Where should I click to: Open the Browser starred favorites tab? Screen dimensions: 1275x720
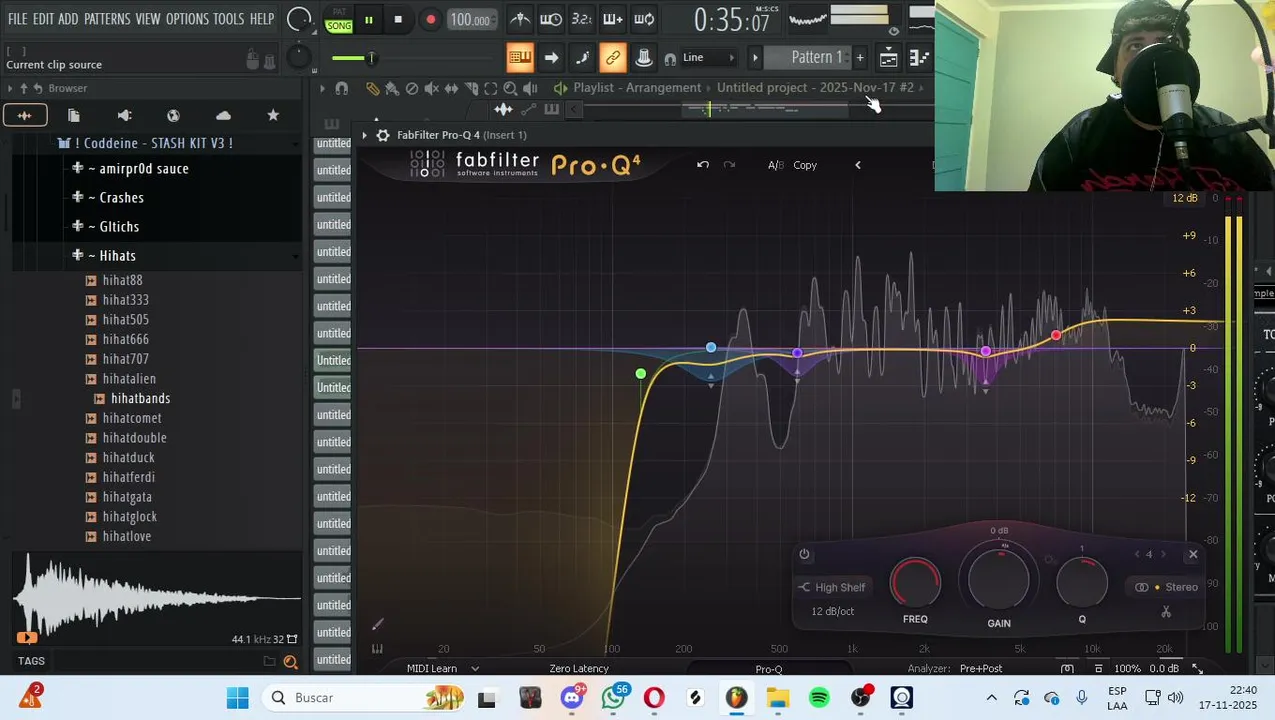click(273, 115)
